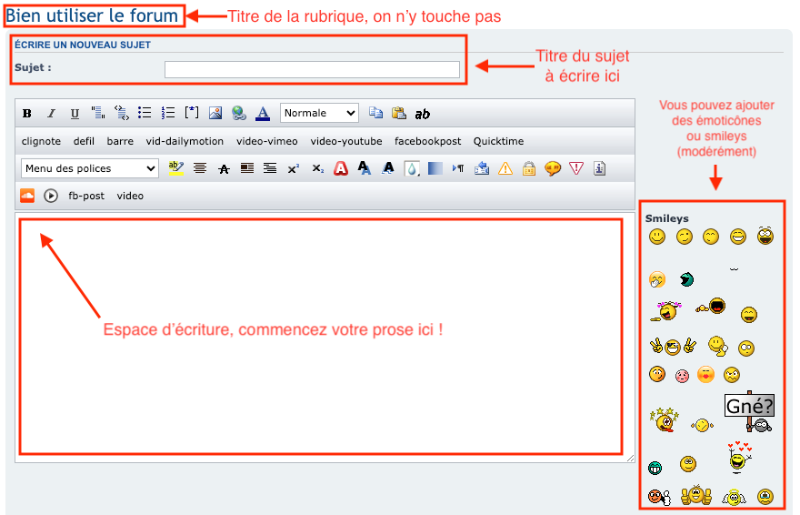The height and width of the screenshot is (515, 800).
Task: Toggle underline text formatting
Action: point(74,114)
